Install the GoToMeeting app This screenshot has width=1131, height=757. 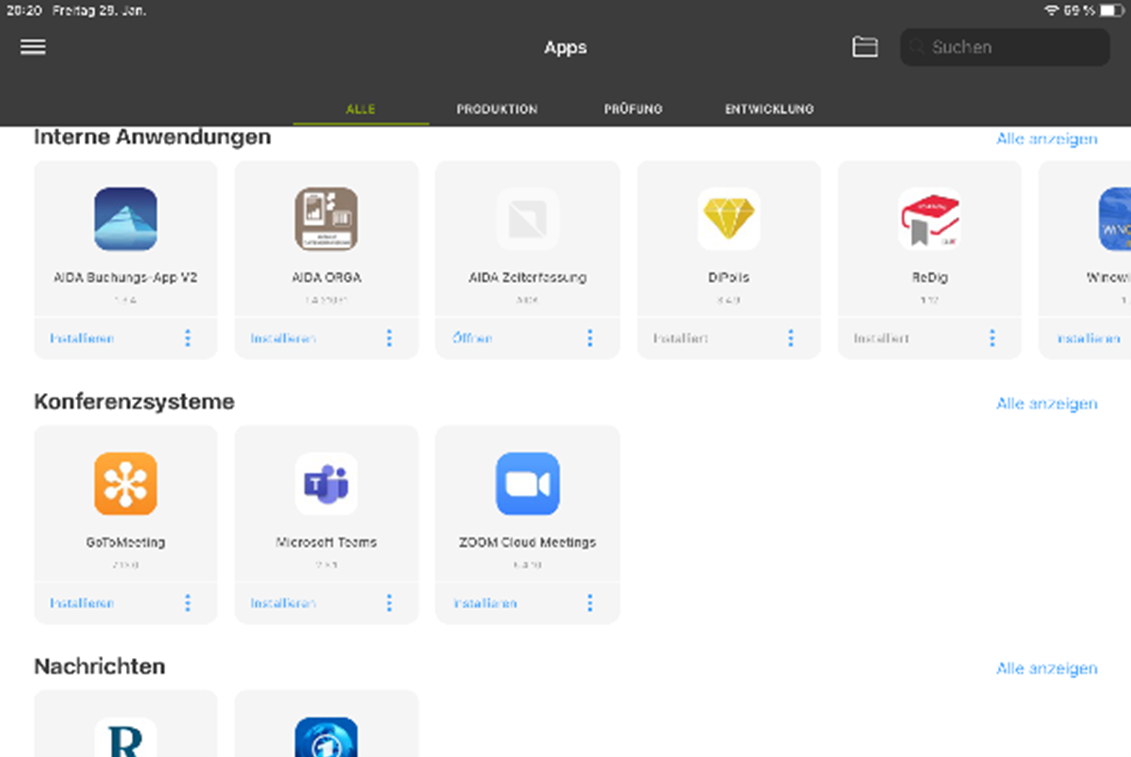[x=82, y=603]
